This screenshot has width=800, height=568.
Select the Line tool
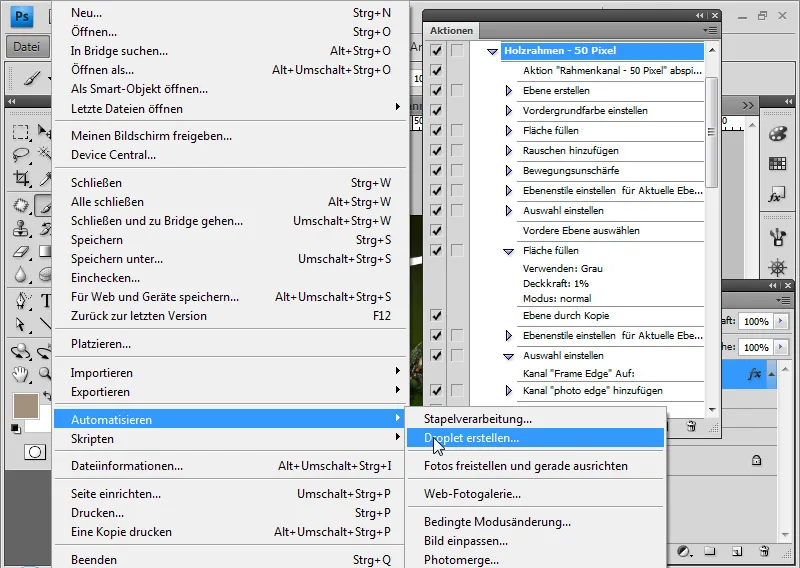[x=45, y=324]
